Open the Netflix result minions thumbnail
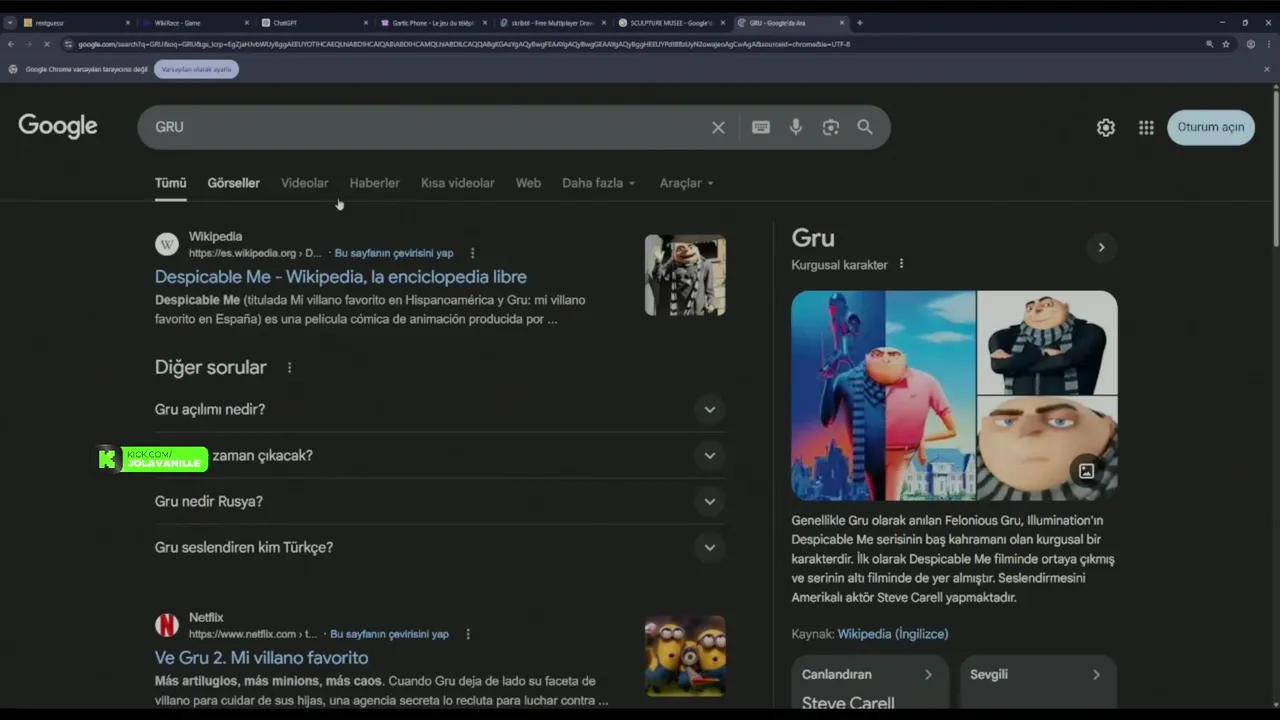 pyautogui.click(x=685, y=656)
